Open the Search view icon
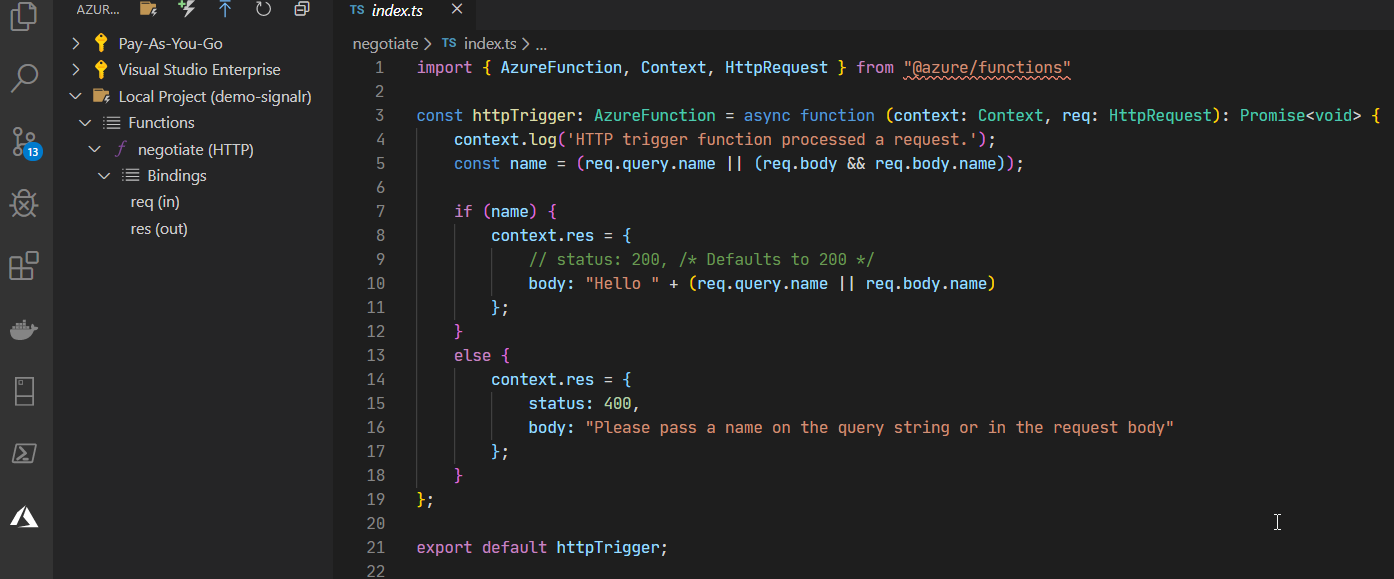This screenshot has width=1394, height=579. click(25, 77)
